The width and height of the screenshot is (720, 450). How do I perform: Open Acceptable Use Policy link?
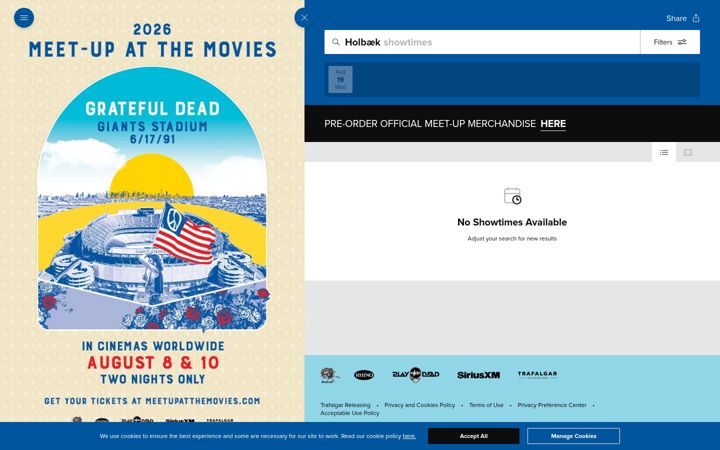[350, 413]
